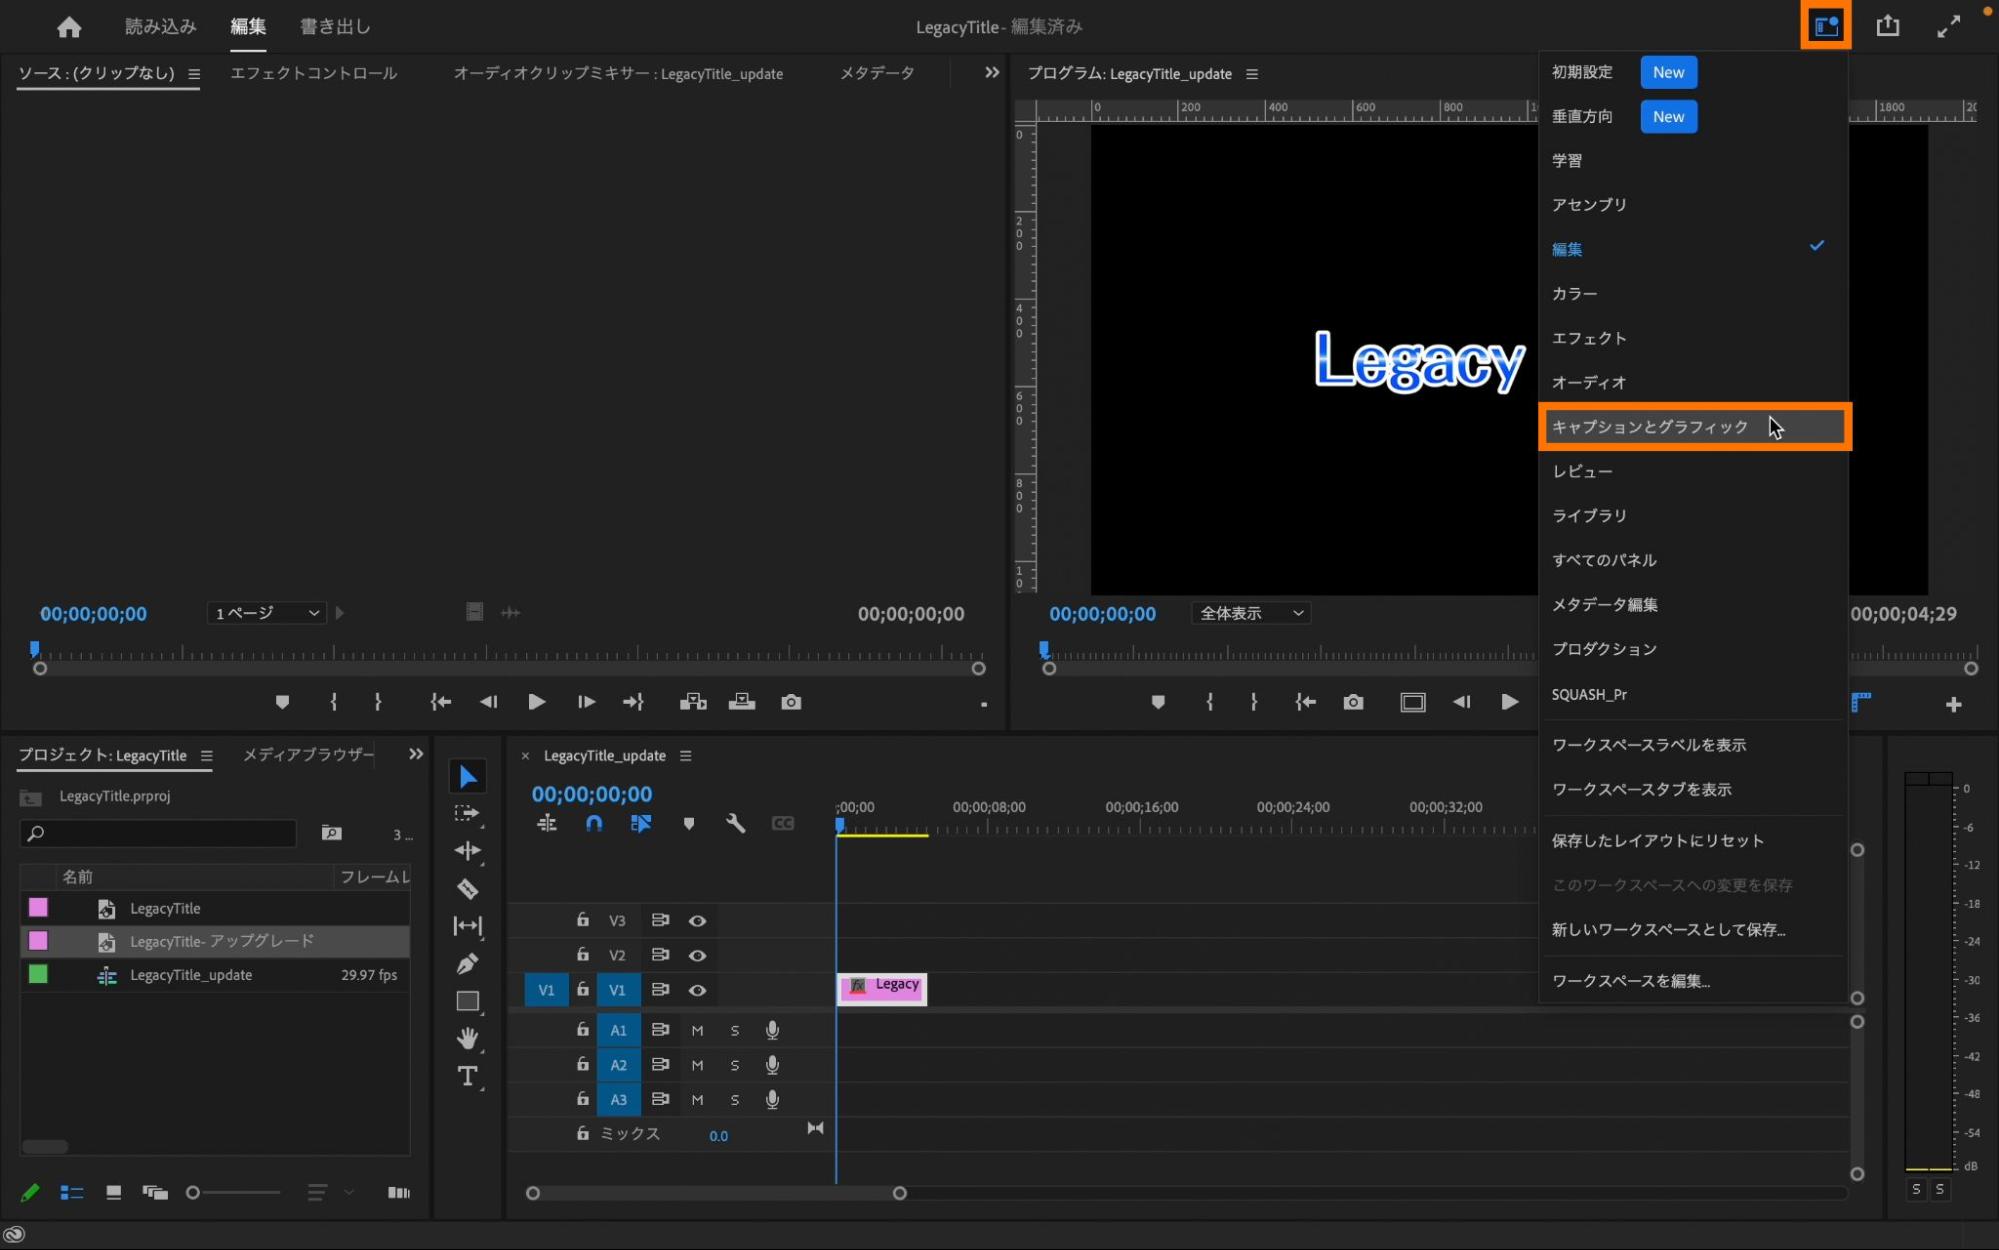Click 保存したレイアウトにリセット menu entry

[1657, 841]
